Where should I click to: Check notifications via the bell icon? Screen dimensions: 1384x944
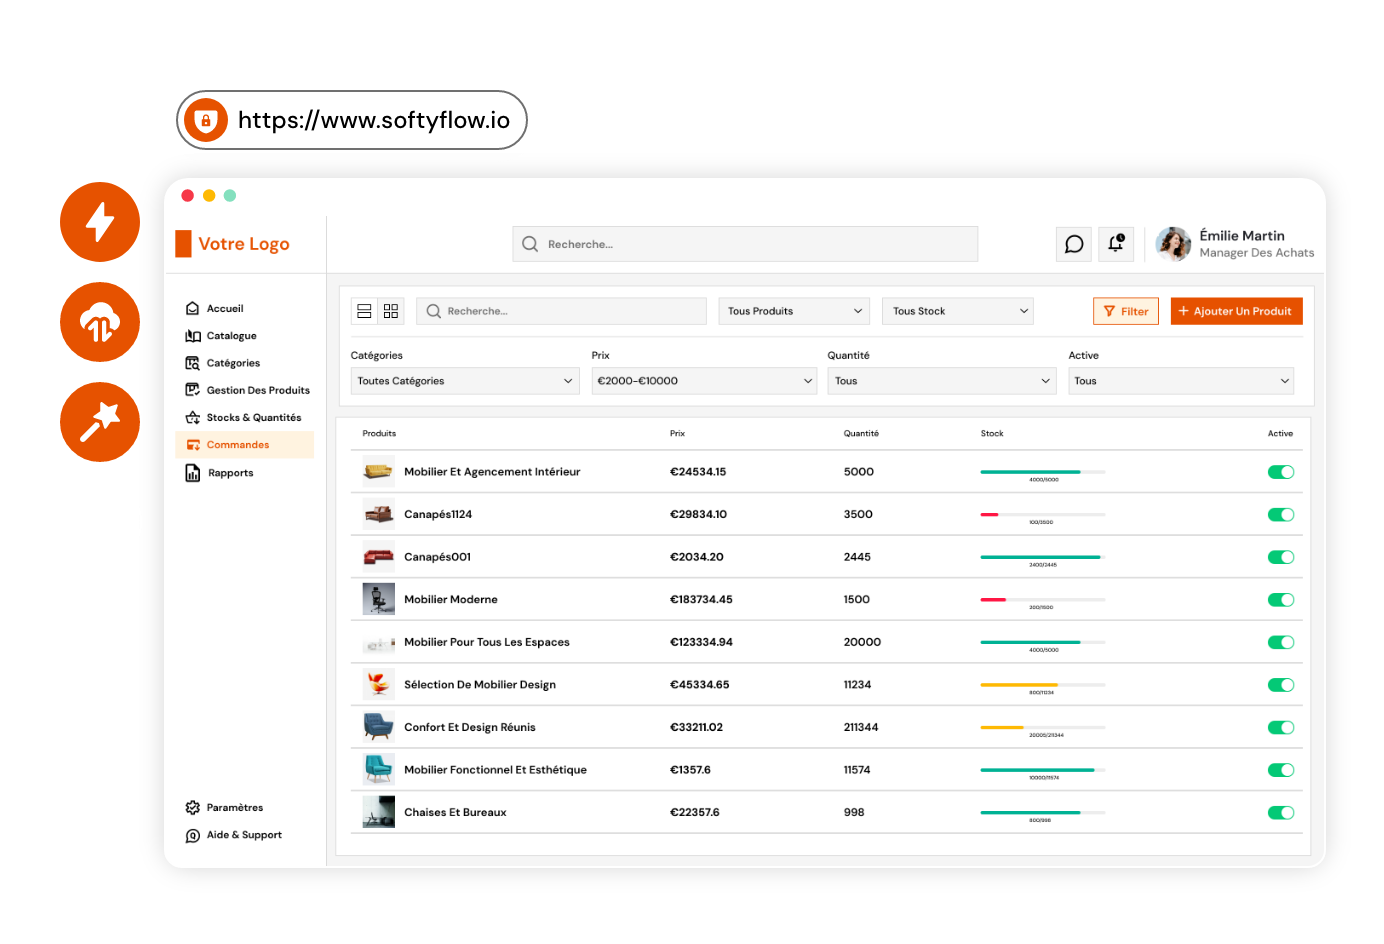(1115, 244)
